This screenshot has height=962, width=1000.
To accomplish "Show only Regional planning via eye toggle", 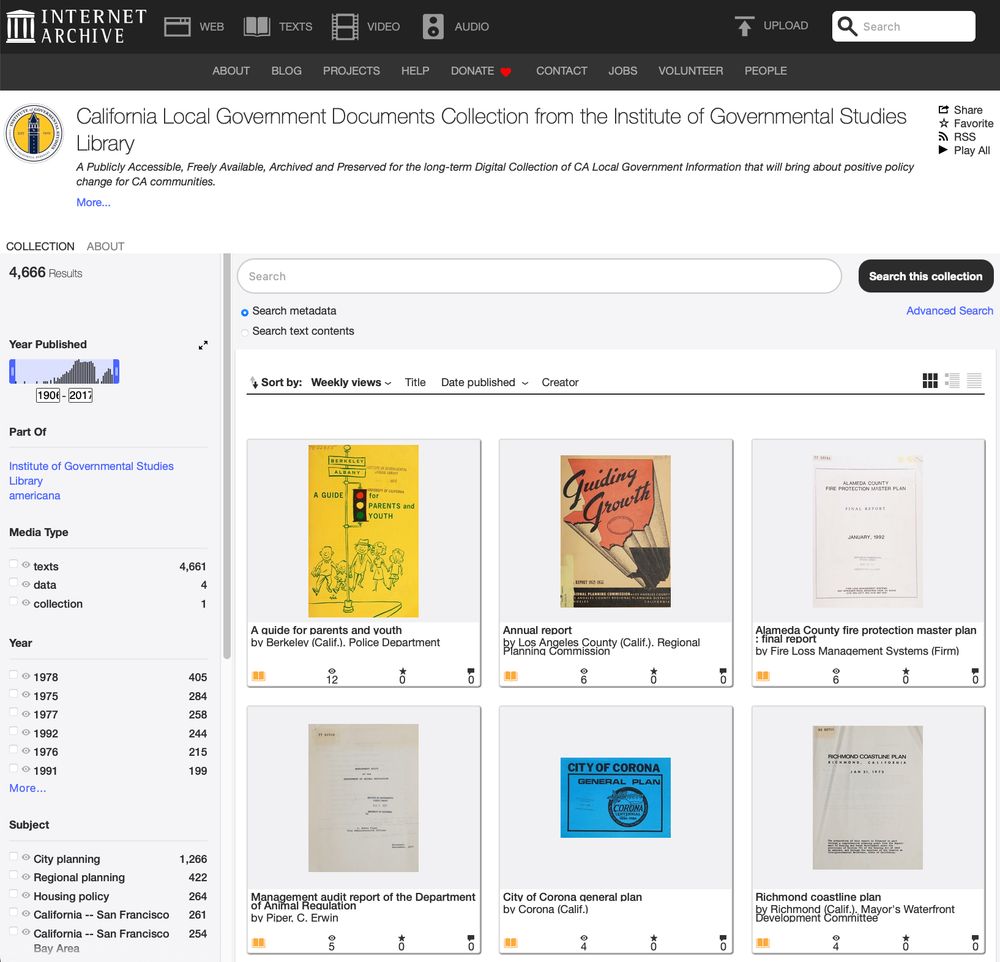I will point(26,876).
